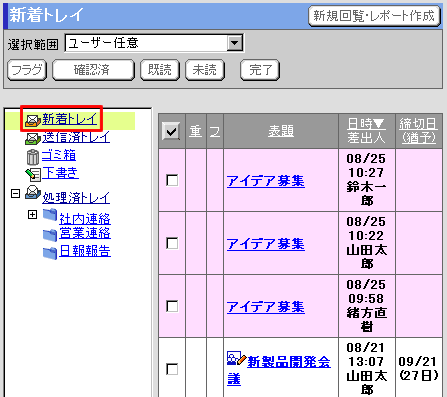Click the 日報報告 folder icon
This screenshot has width=447, height=397.
click(x=50, y=253)
